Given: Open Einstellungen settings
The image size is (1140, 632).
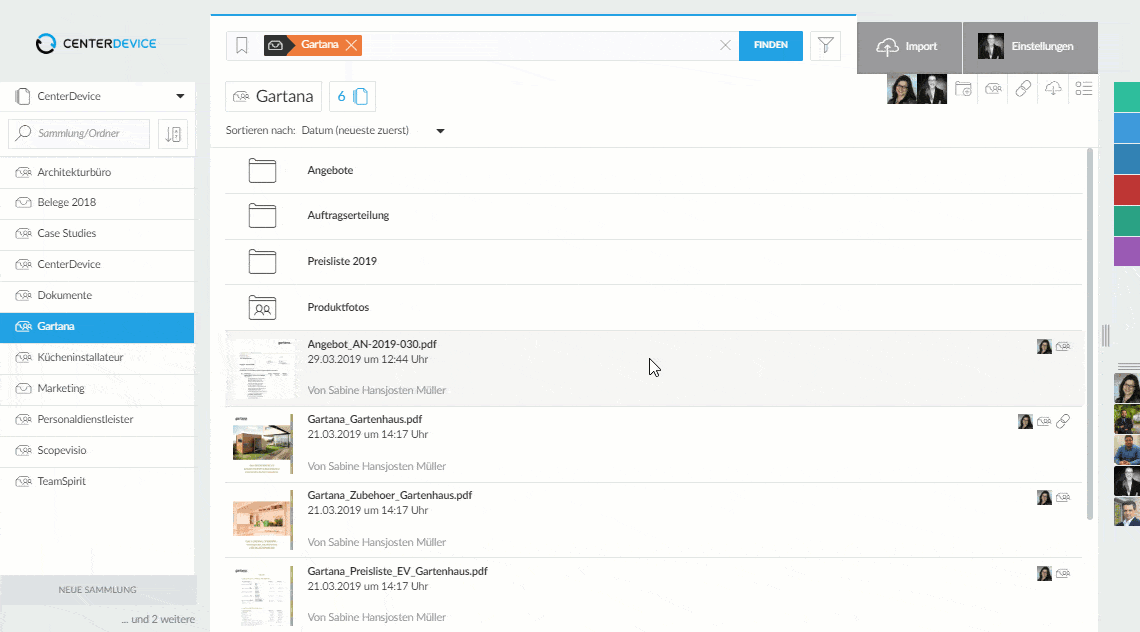Looking at the screenshot, I should pyautogui.click(x=1030, y=47).
